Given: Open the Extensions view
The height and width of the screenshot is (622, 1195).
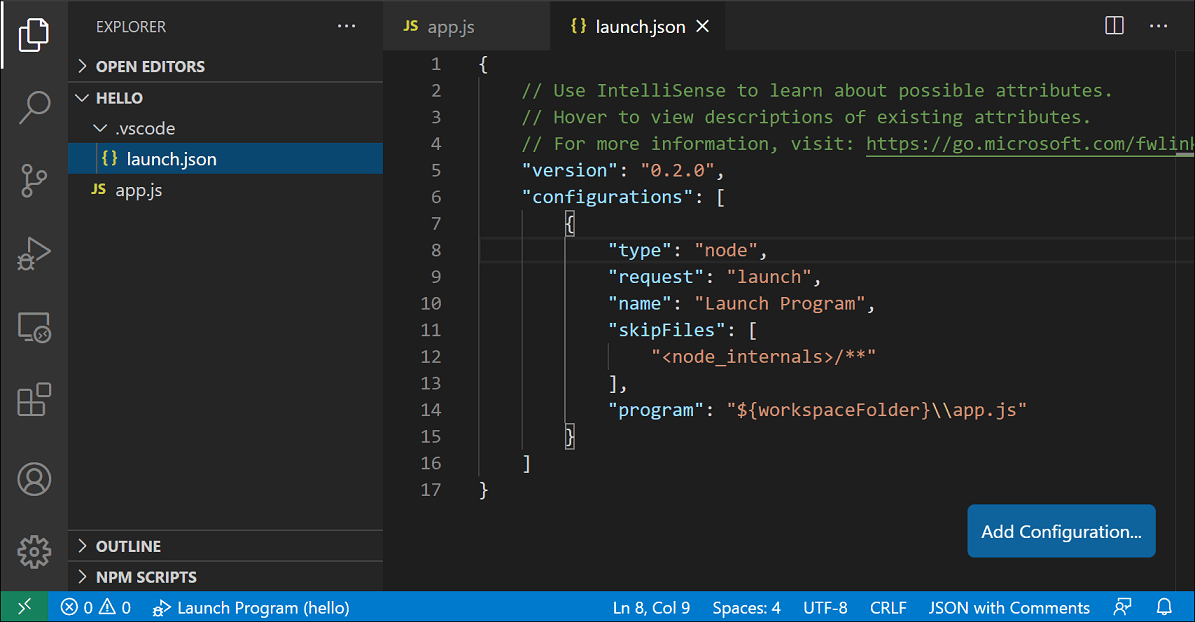Looking at the screenshot, I should coord(34,400).
